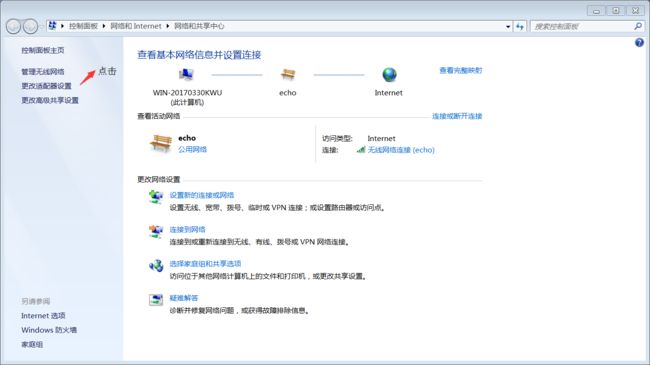Go forward with the forward arrow button
The image size is (650, 365).
30,27
